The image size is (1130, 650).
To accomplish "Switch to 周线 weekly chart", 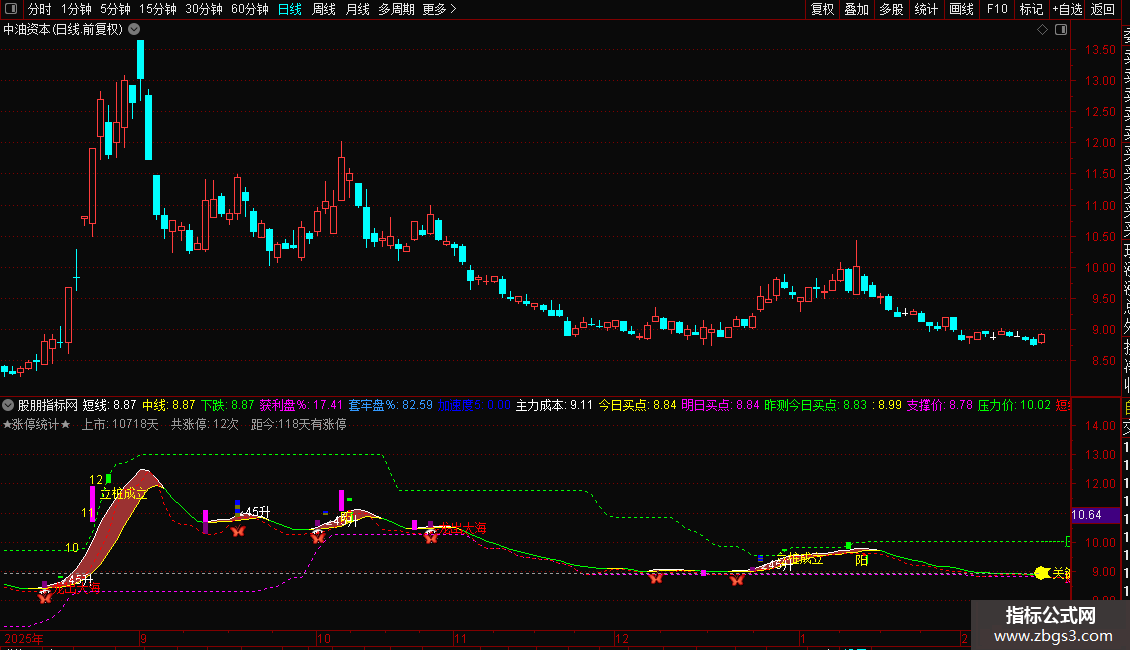I will [324, 9].
